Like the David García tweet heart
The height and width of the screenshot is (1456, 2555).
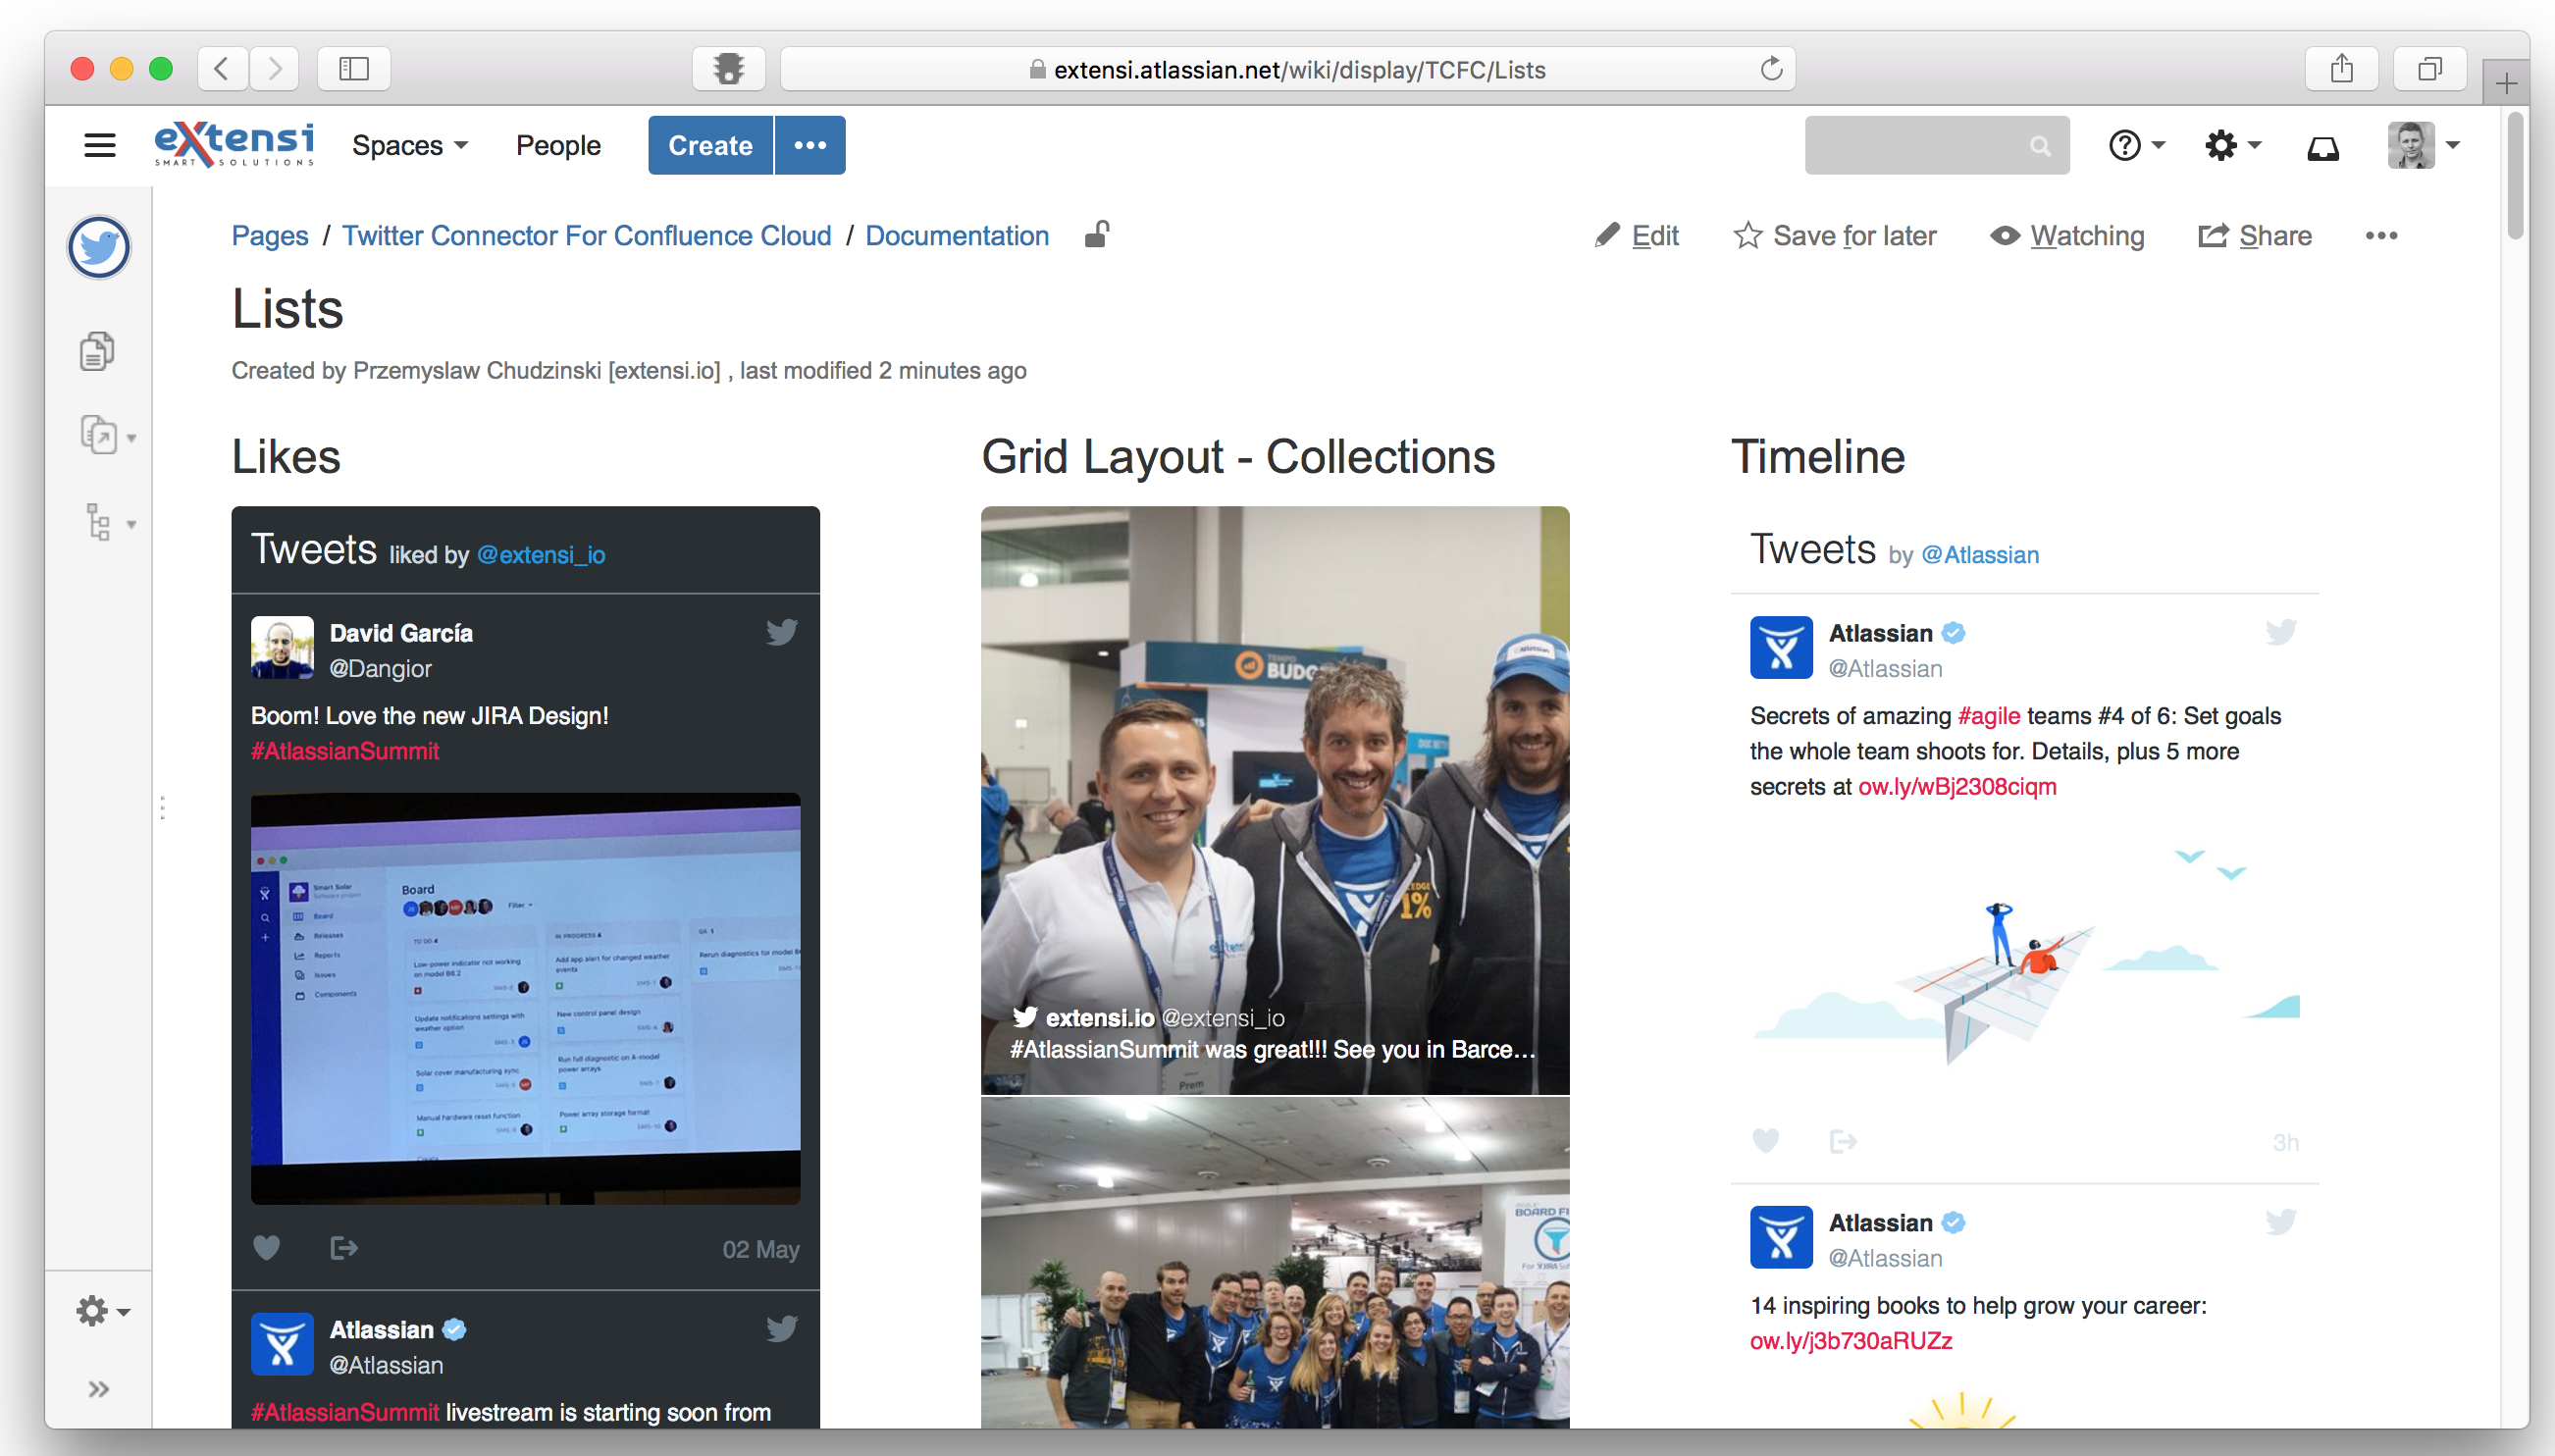[x=266, y=1247]
